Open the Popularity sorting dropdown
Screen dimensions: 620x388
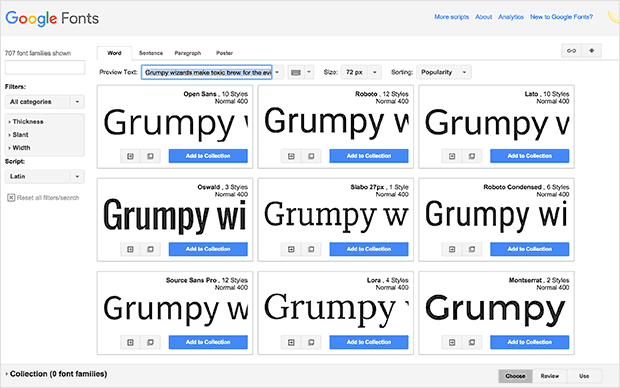444,72
